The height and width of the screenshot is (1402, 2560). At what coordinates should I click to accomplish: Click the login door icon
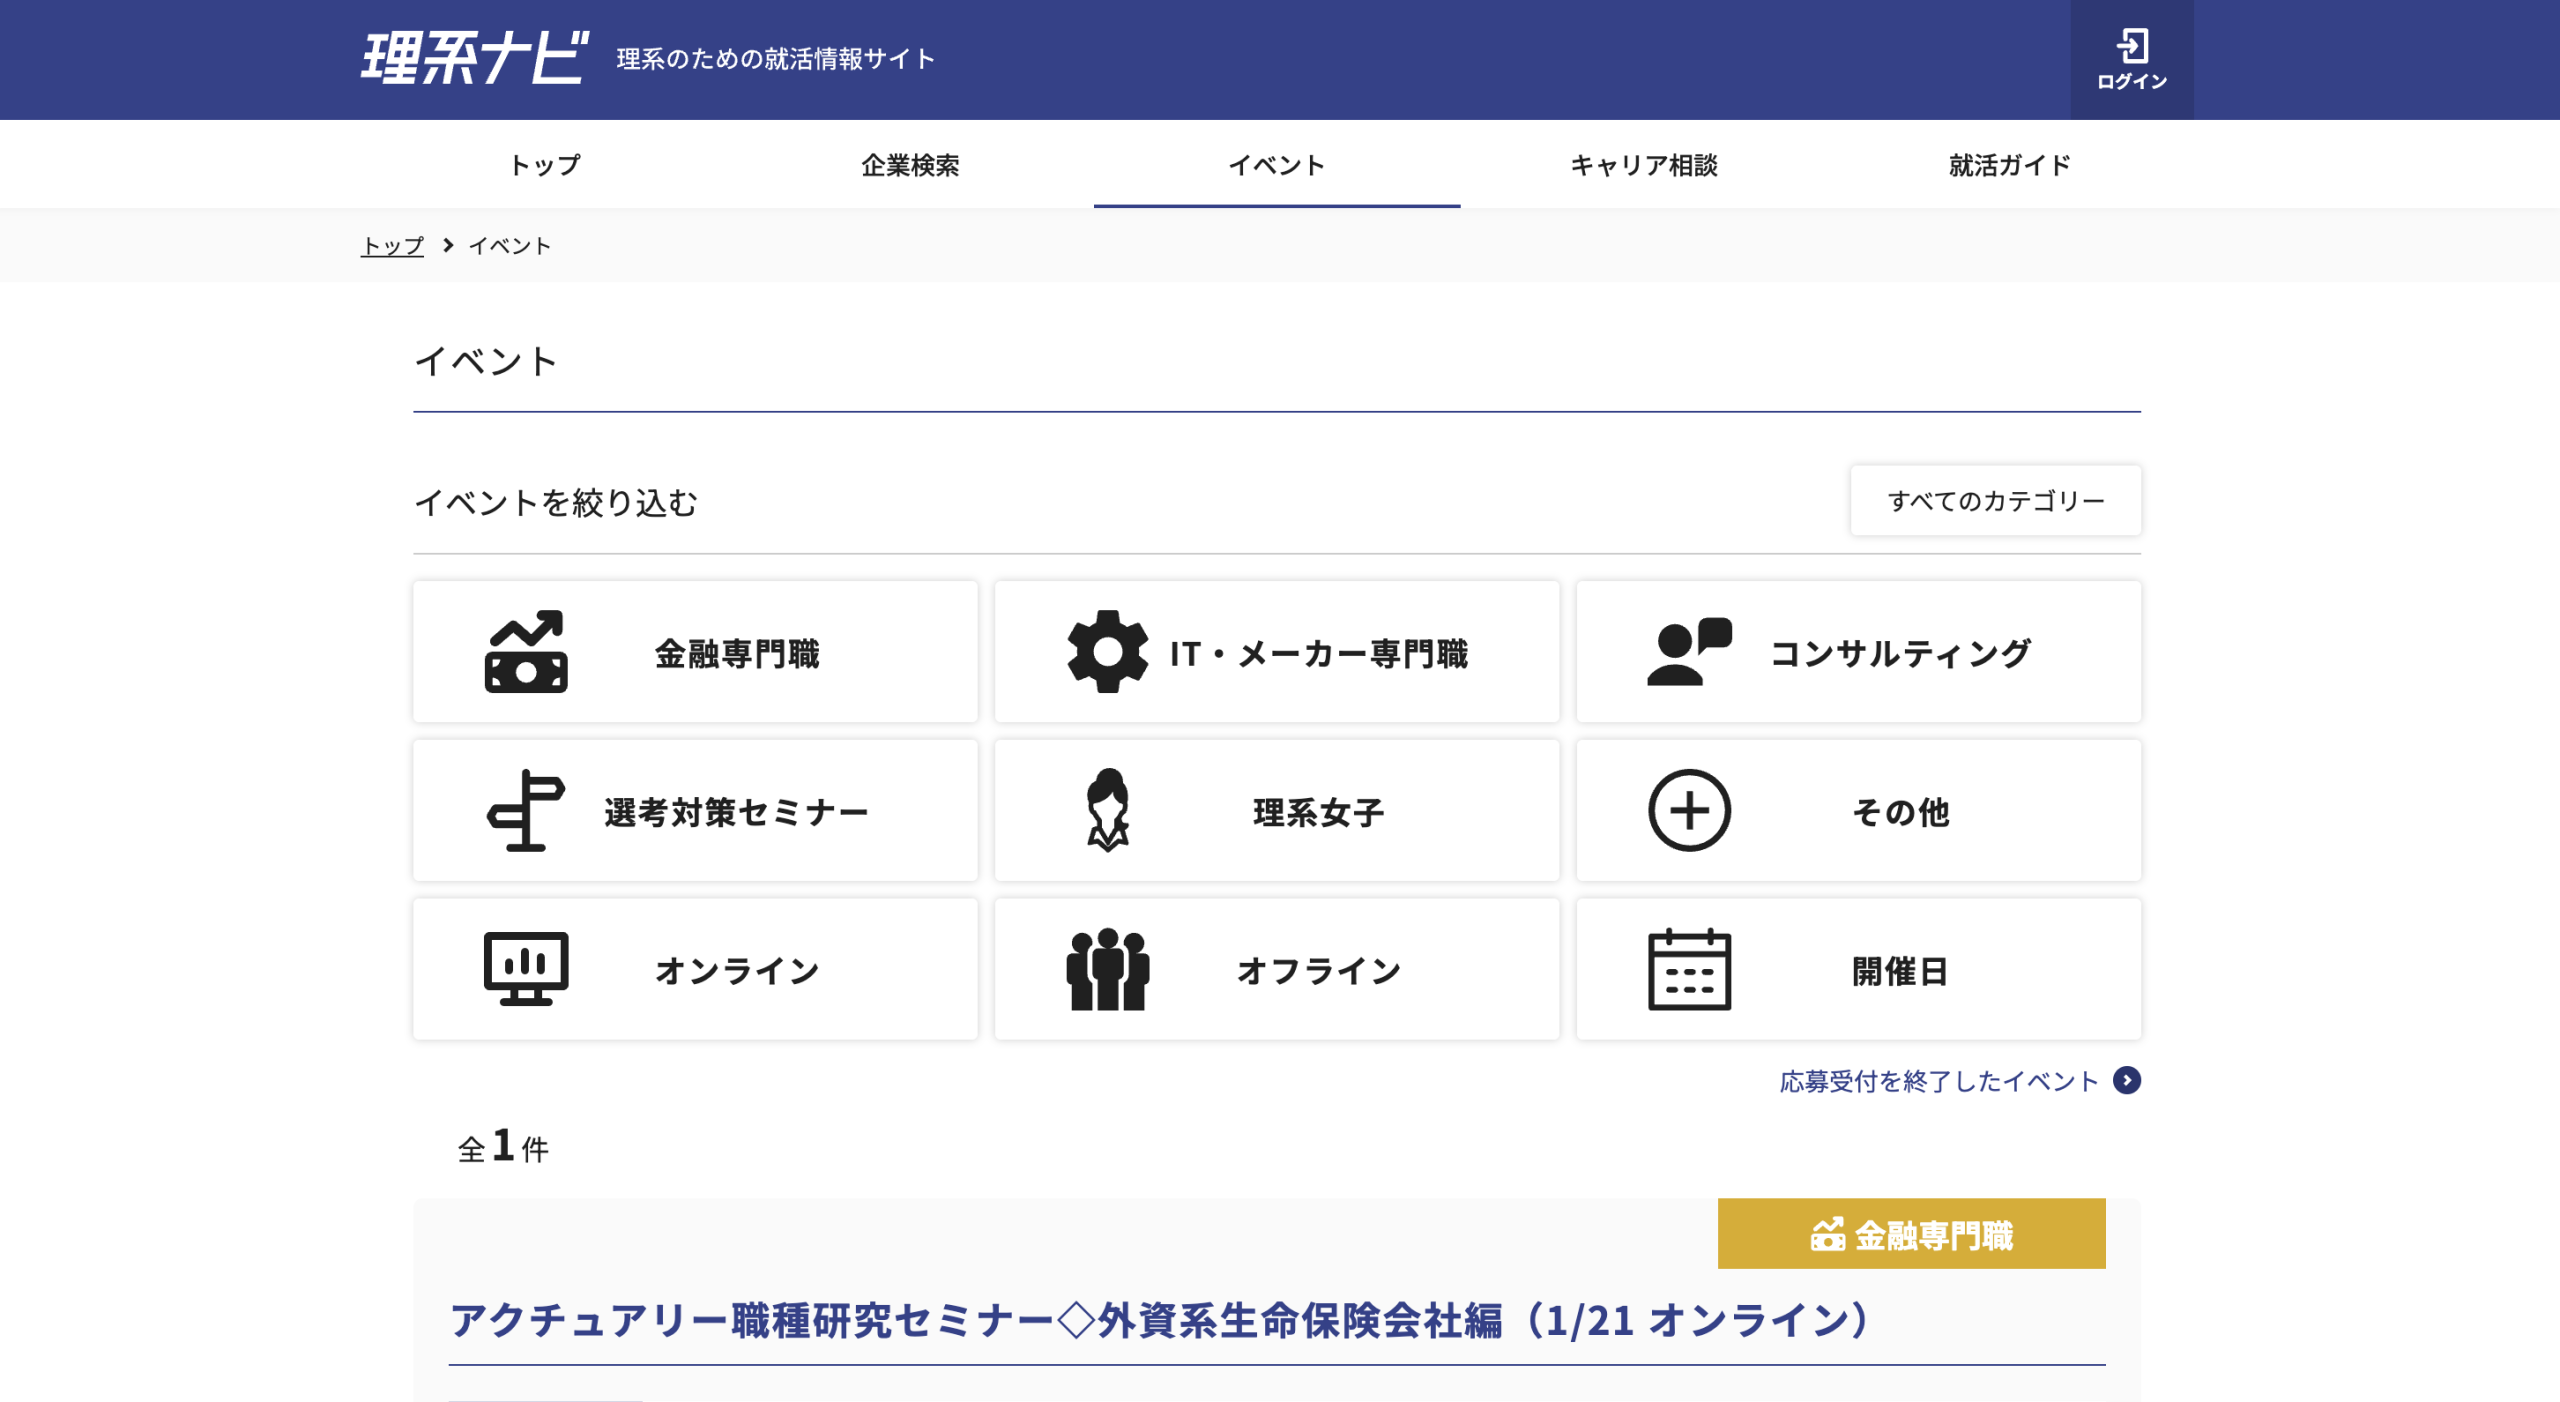pos(2131,47)
